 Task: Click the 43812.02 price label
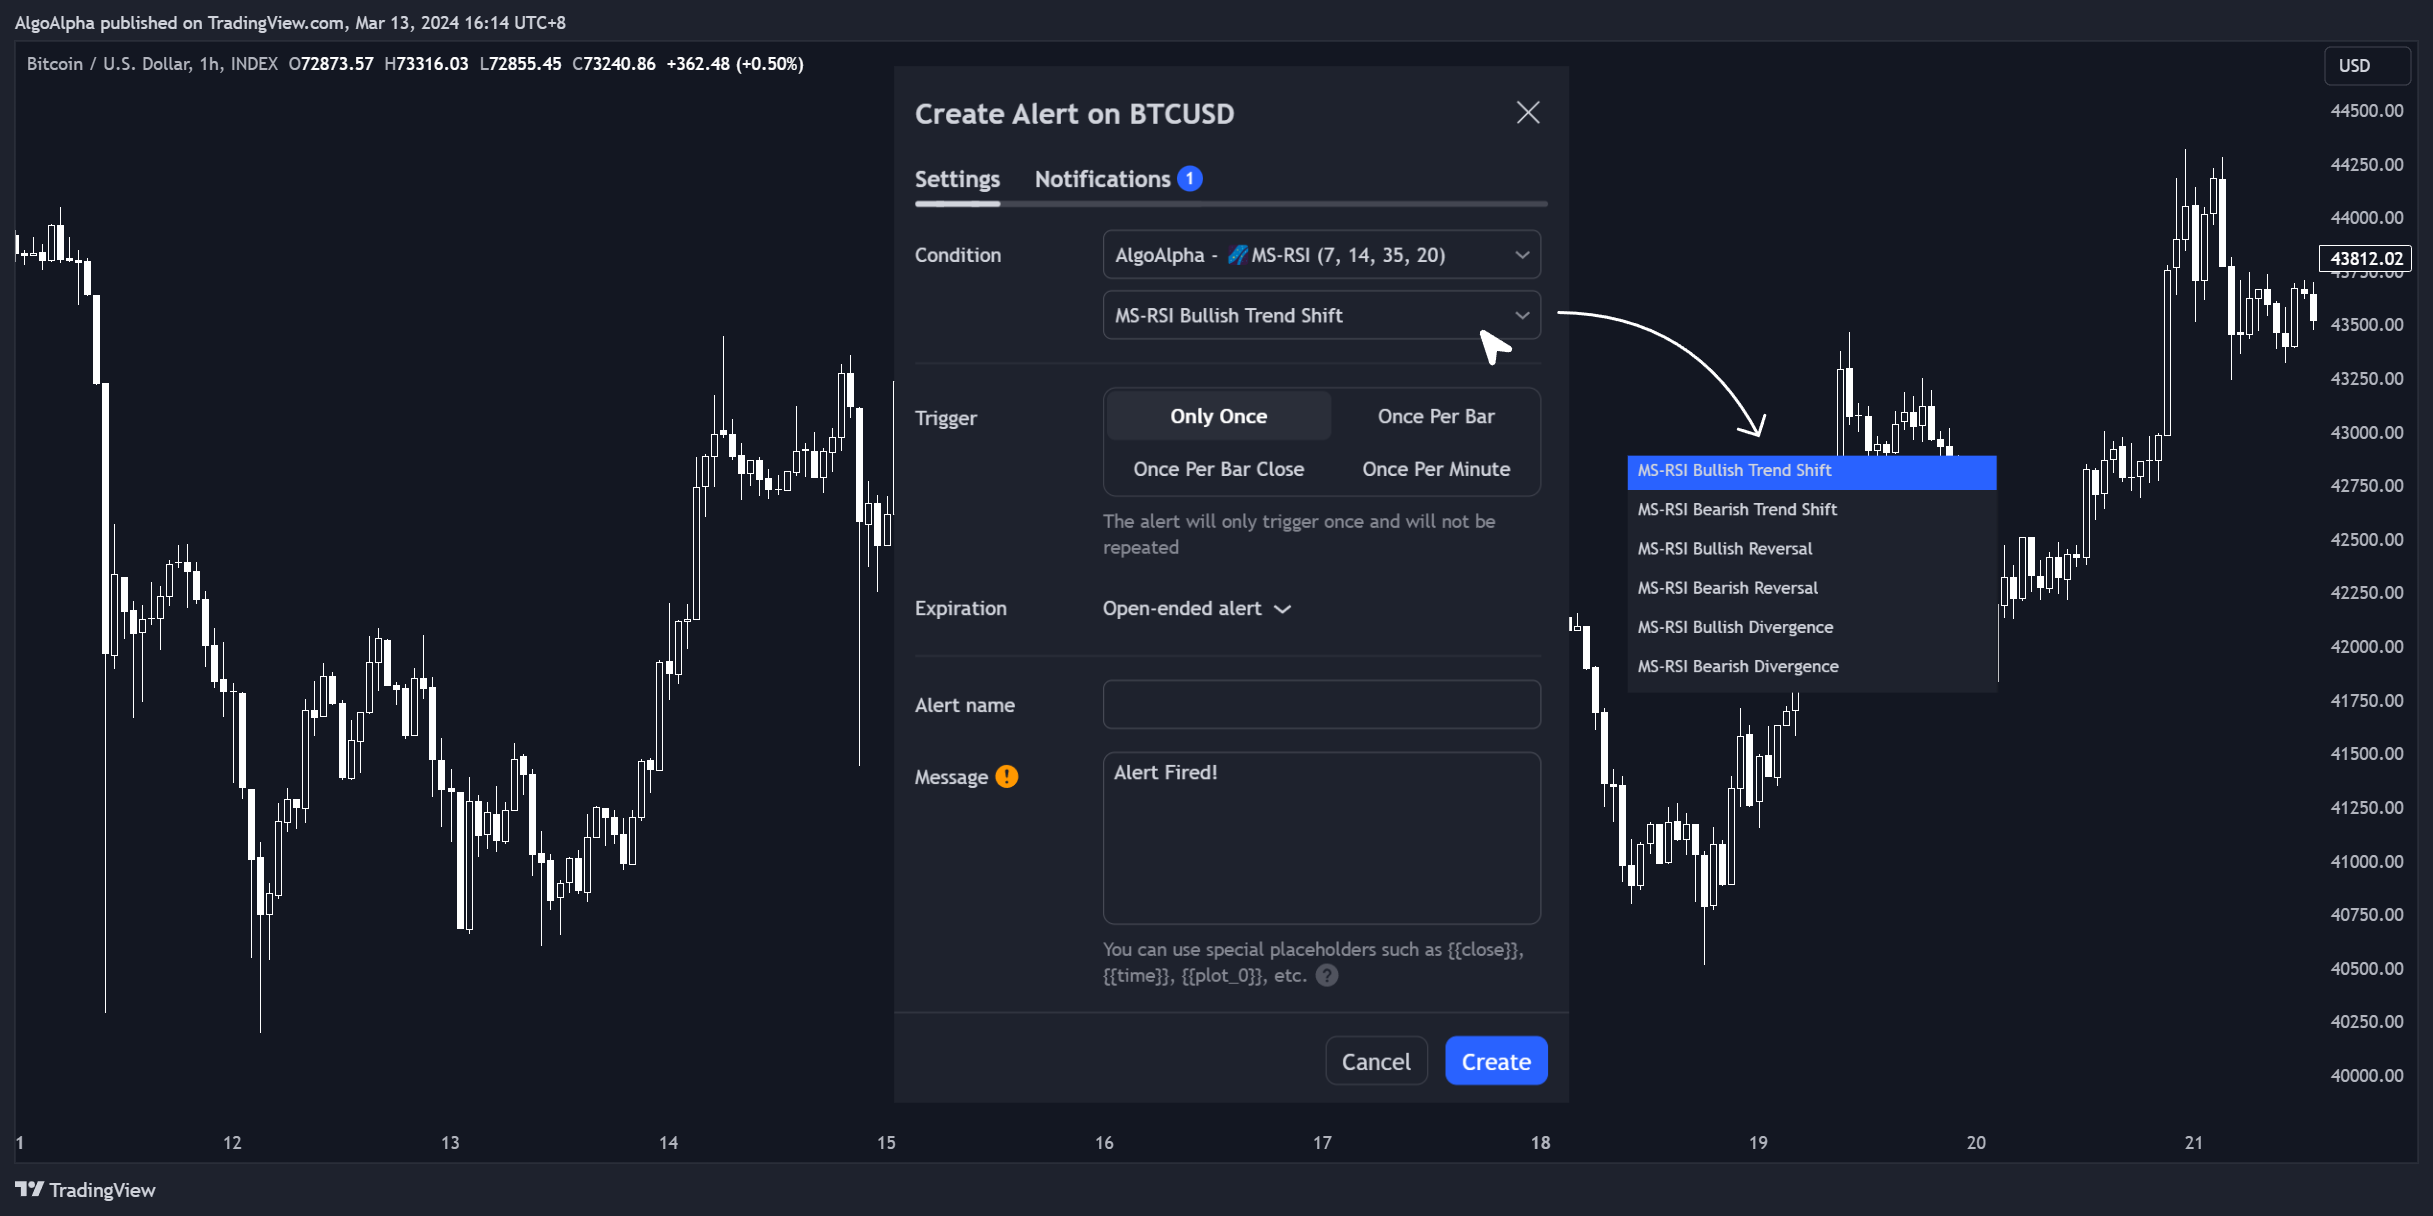pyautogui.click(x=2365, y=258)
